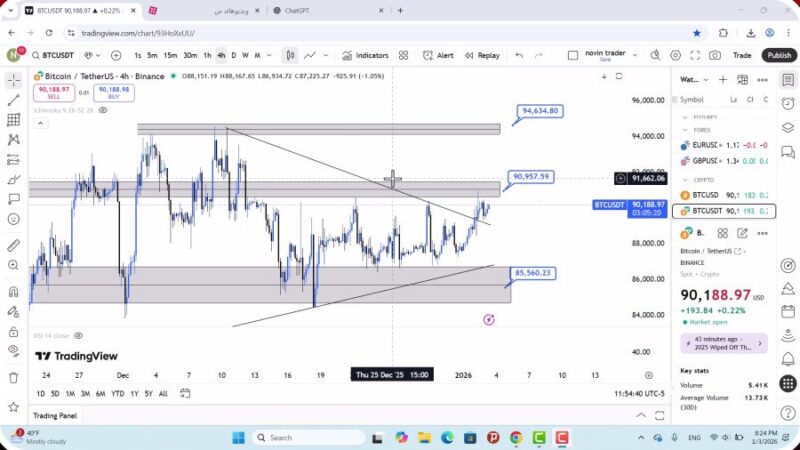The image size is (800, 450).
Task: Toggle Ichimoku indicator visibility eye icon
Action: coord(103,110)
